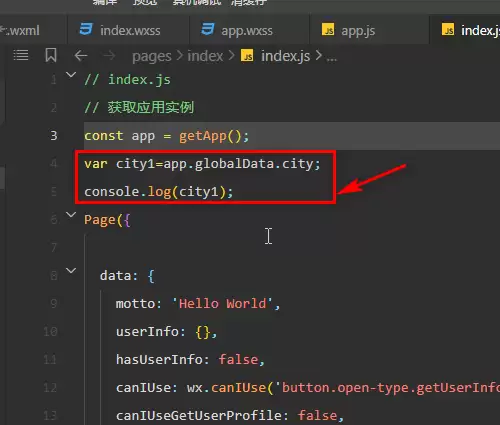
Task: Collapse the fold arrow at line 1
Action: click(x=71, y=75)
